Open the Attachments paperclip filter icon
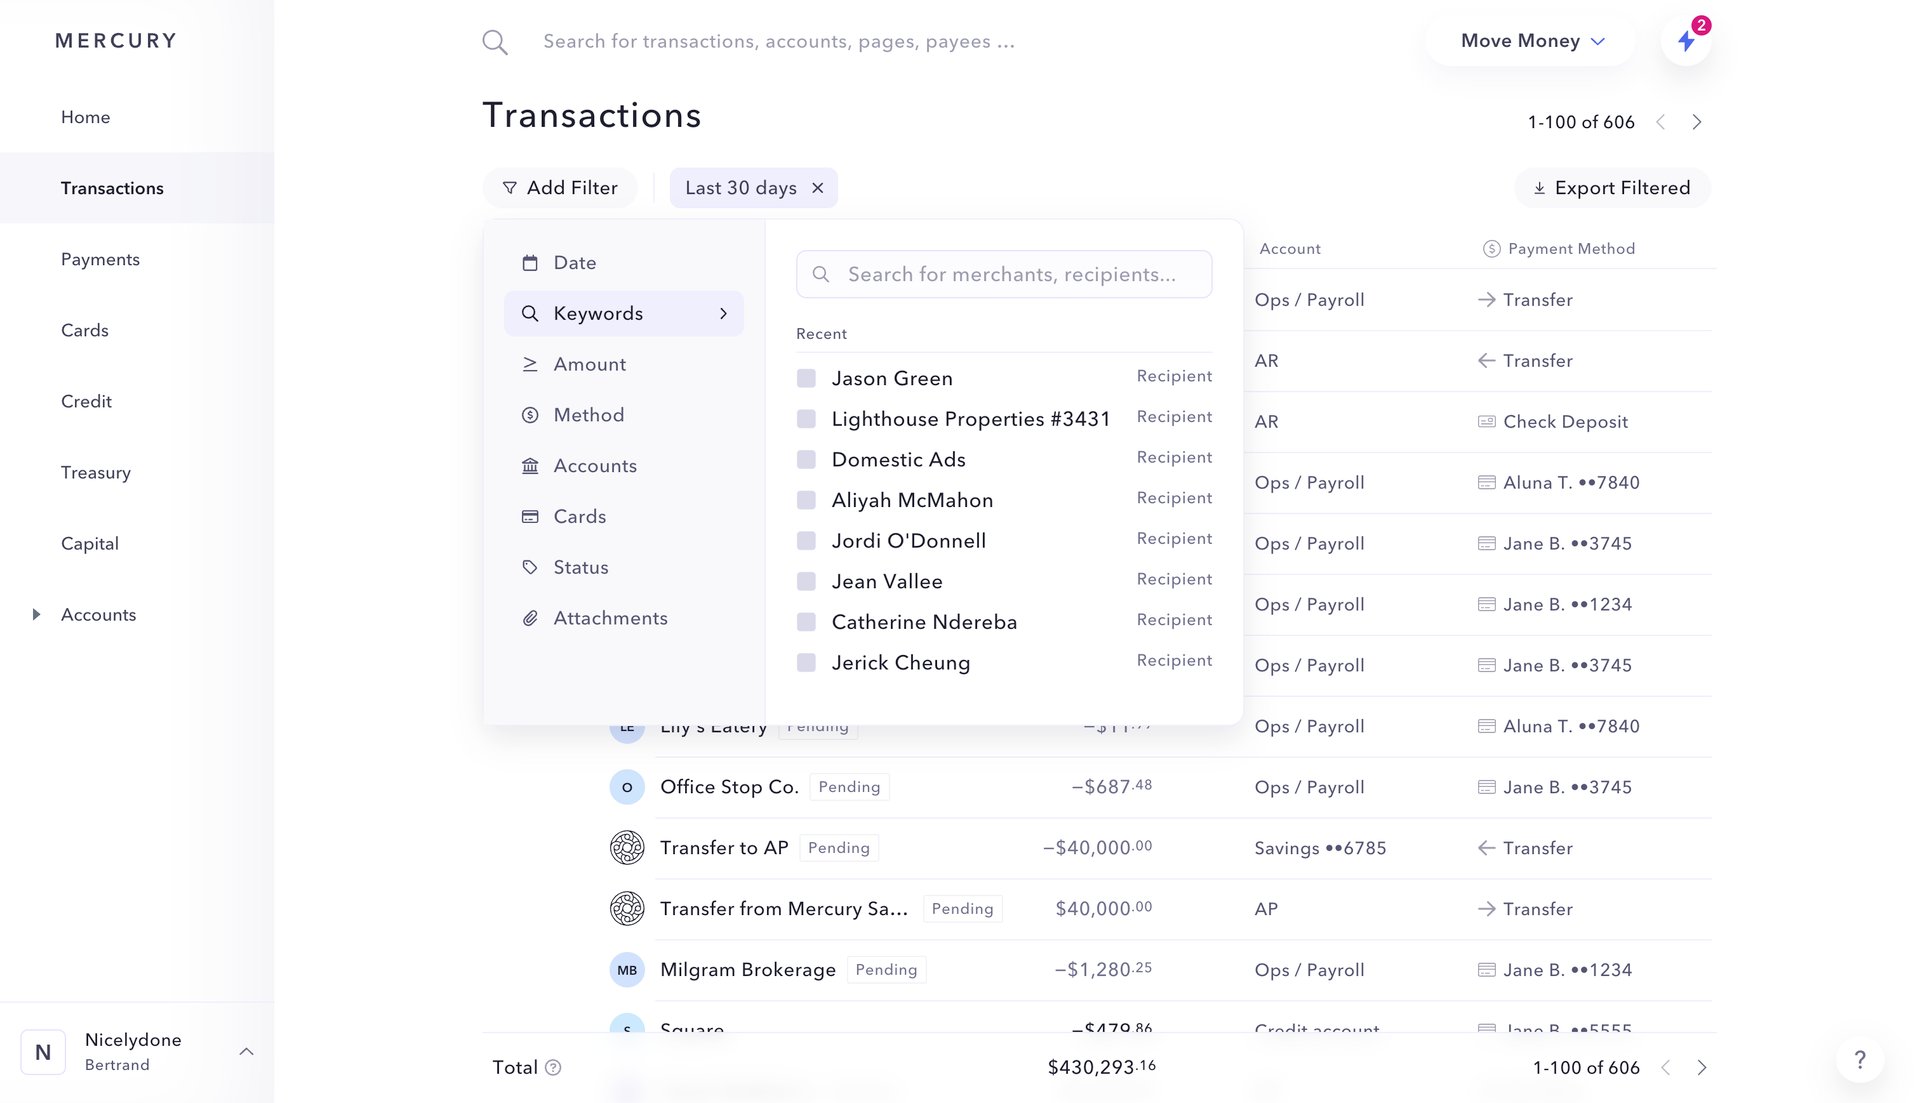The width and height of the screenshot is (1920, 1103). (x=531, y=618)
